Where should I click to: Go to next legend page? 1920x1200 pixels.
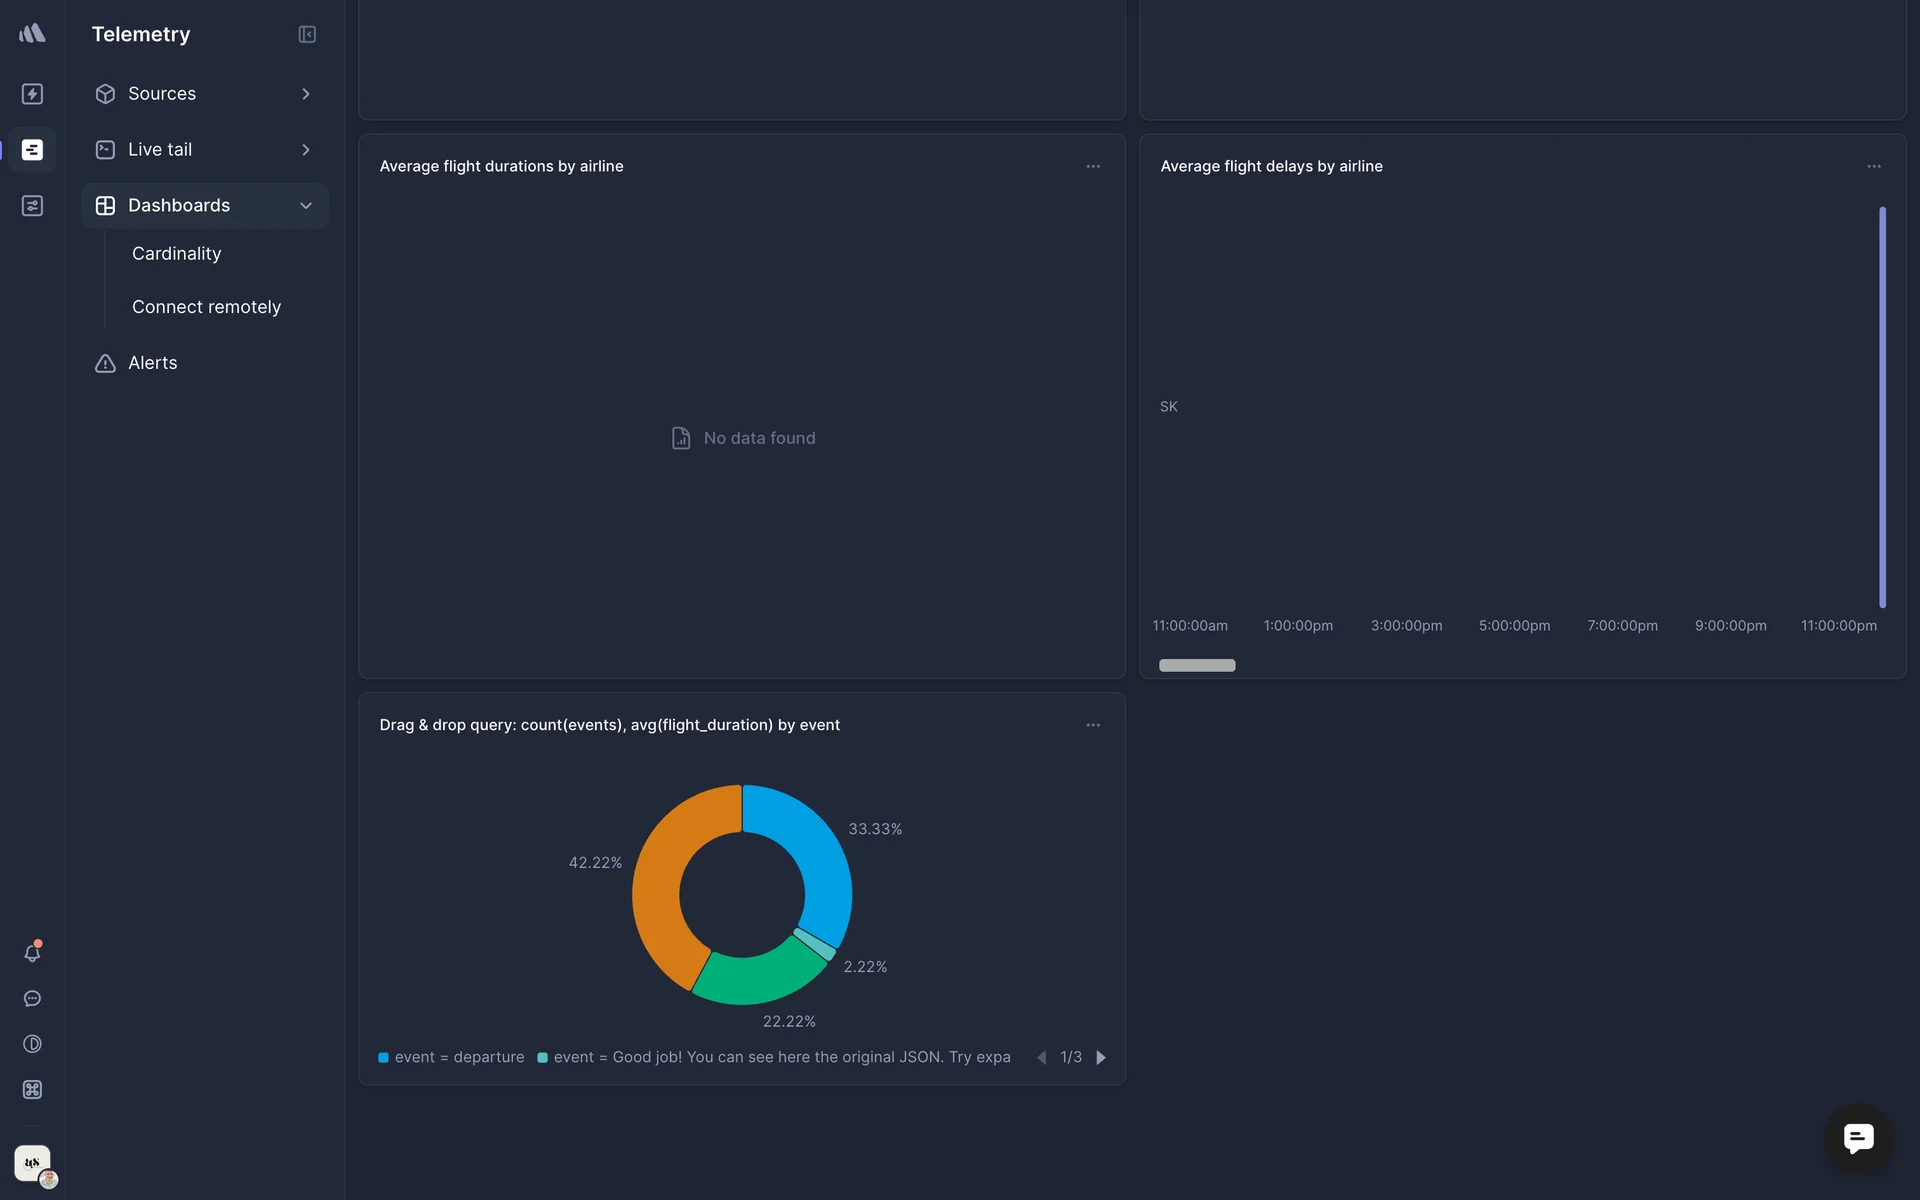(1101, 1058)
